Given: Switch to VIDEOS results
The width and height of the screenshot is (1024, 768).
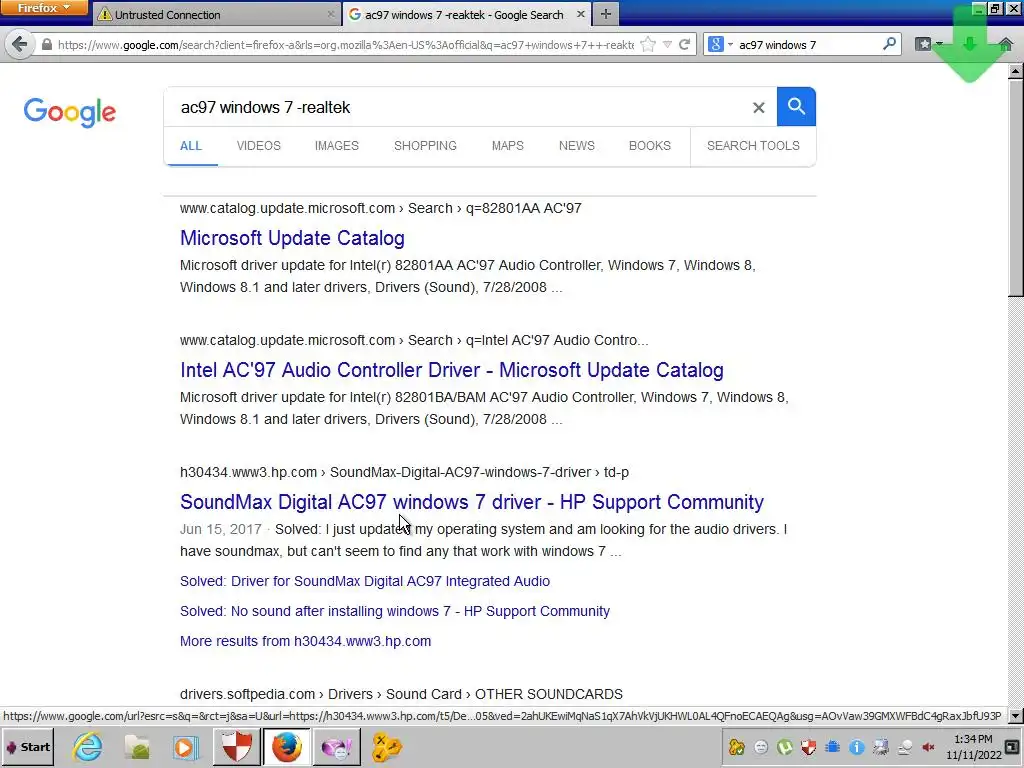Looking at the screenshot, I should point(259,146).
